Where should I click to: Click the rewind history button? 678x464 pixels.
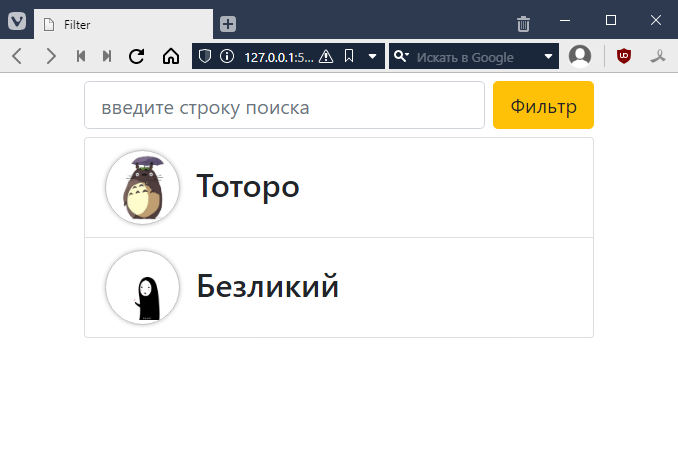tap(81, 56)
